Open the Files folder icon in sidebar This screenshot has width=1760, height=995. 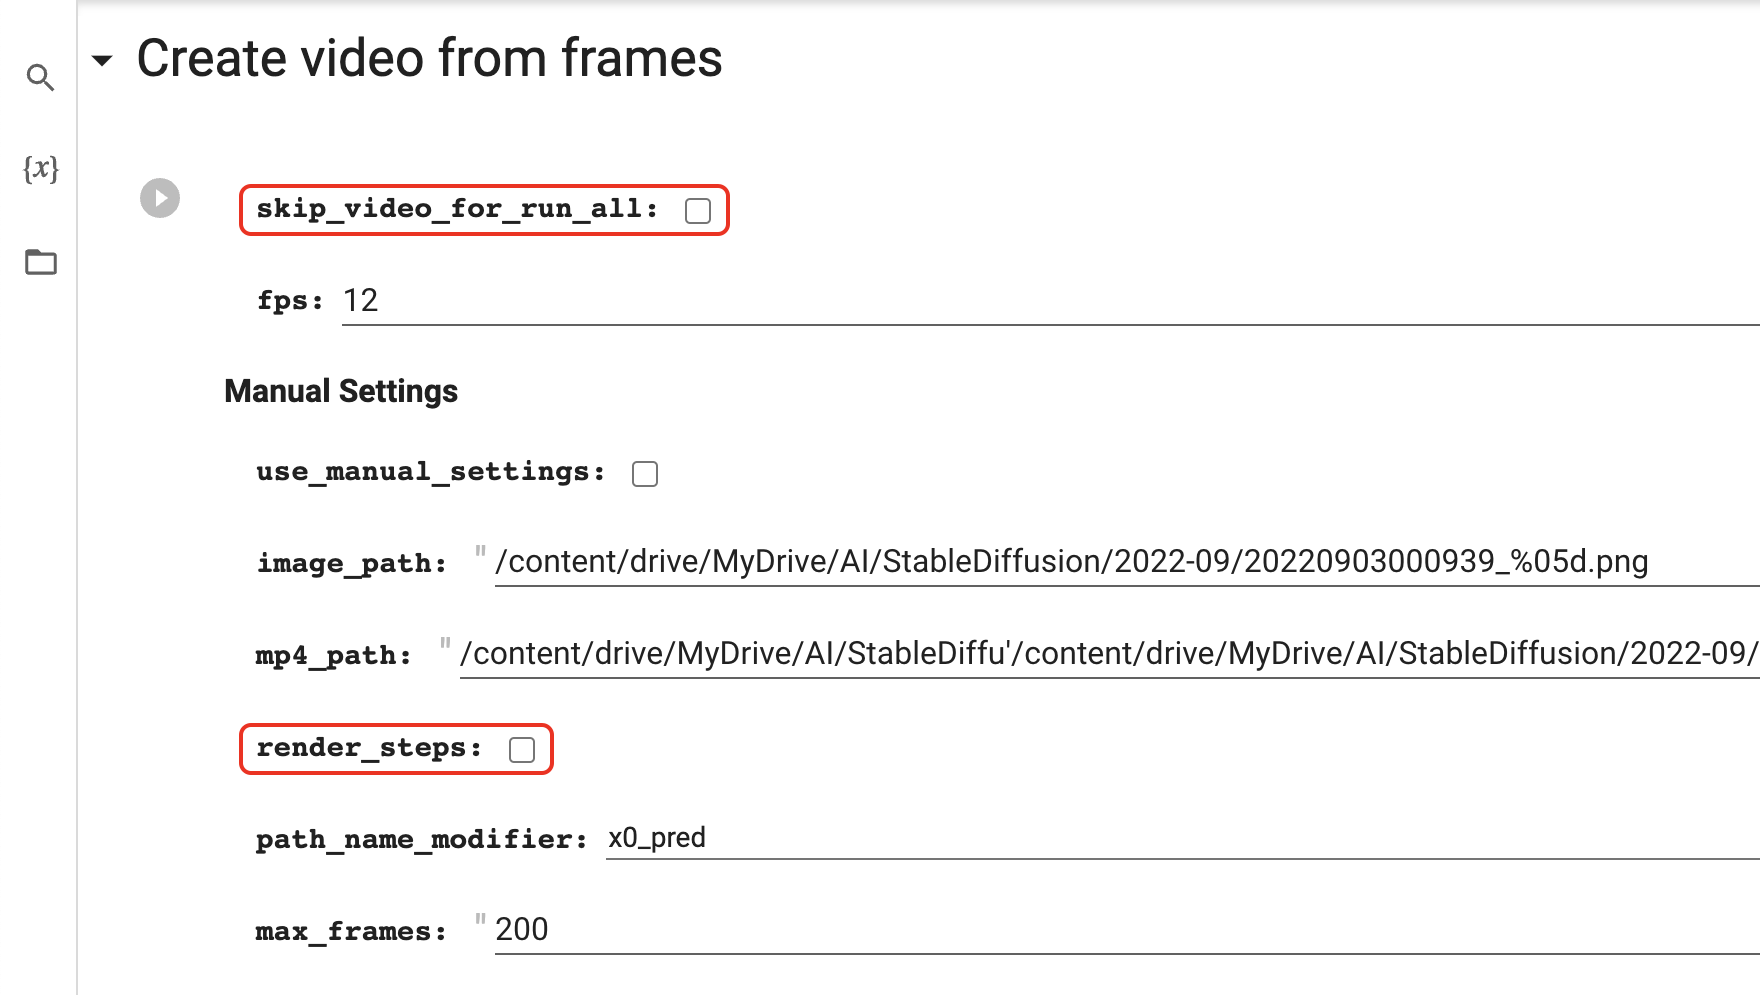pyautogui.click(x=41, y=262)
